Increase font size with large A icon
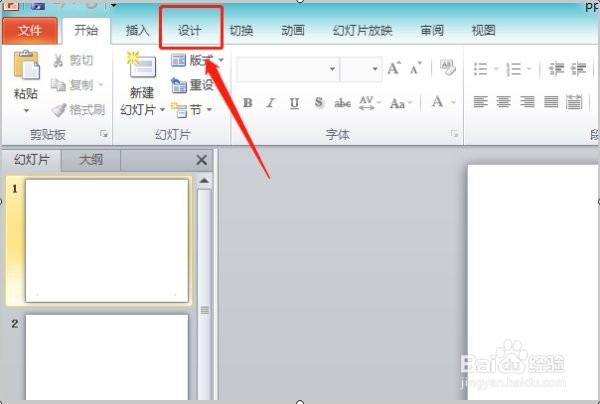Viewport: 600px width, 404px height. click(394, 68)
